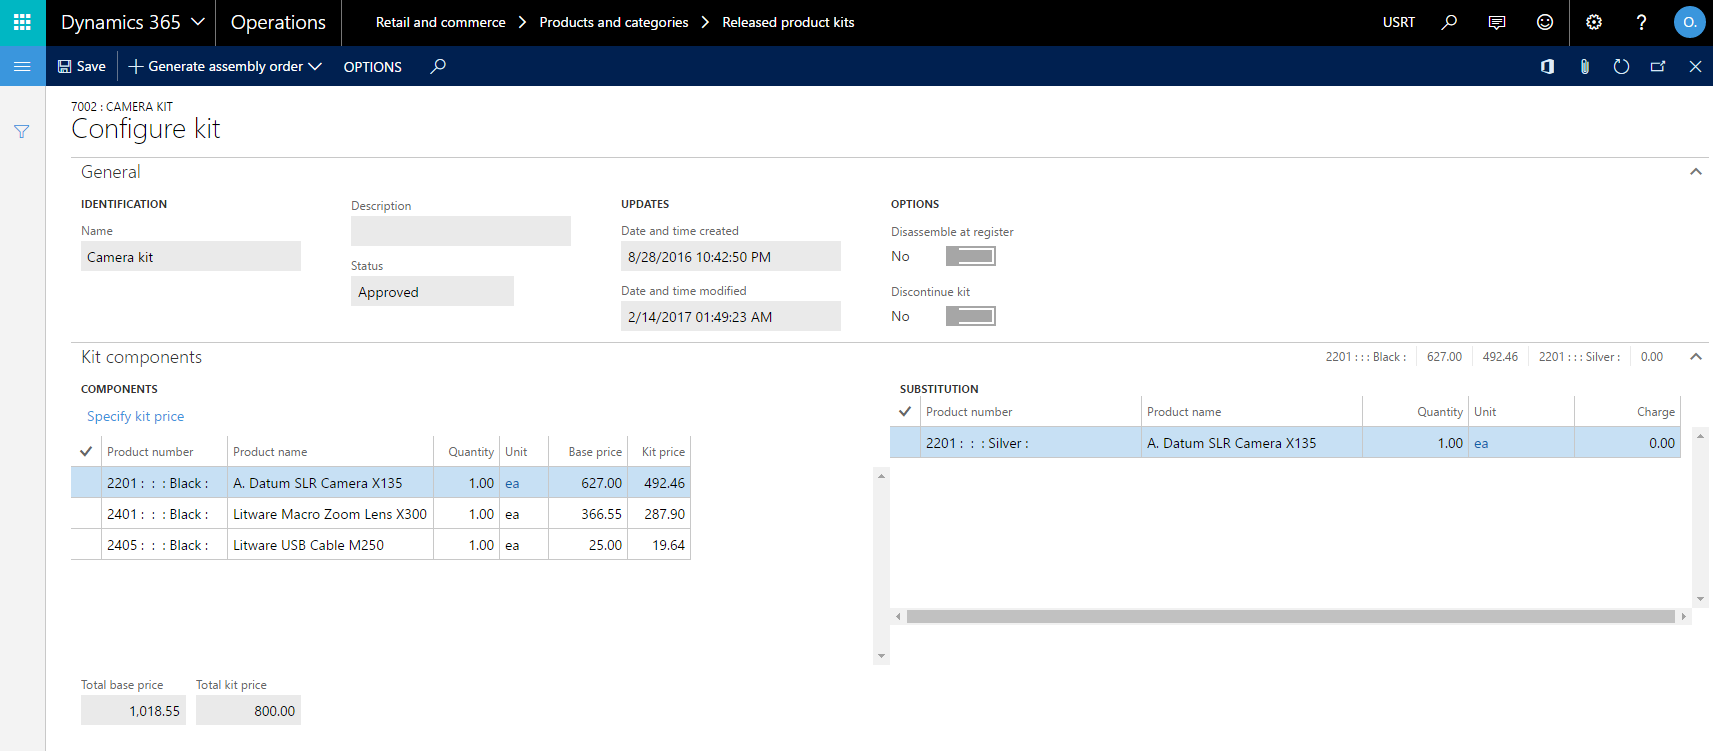Click the General section heading
This screenshot has height=751, width=1713.
111,172
